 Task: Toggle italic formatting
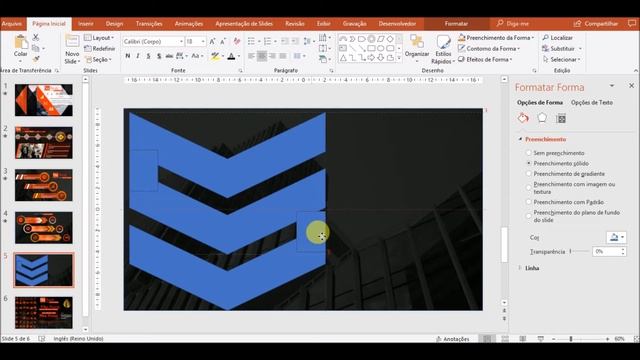(138, 56)
